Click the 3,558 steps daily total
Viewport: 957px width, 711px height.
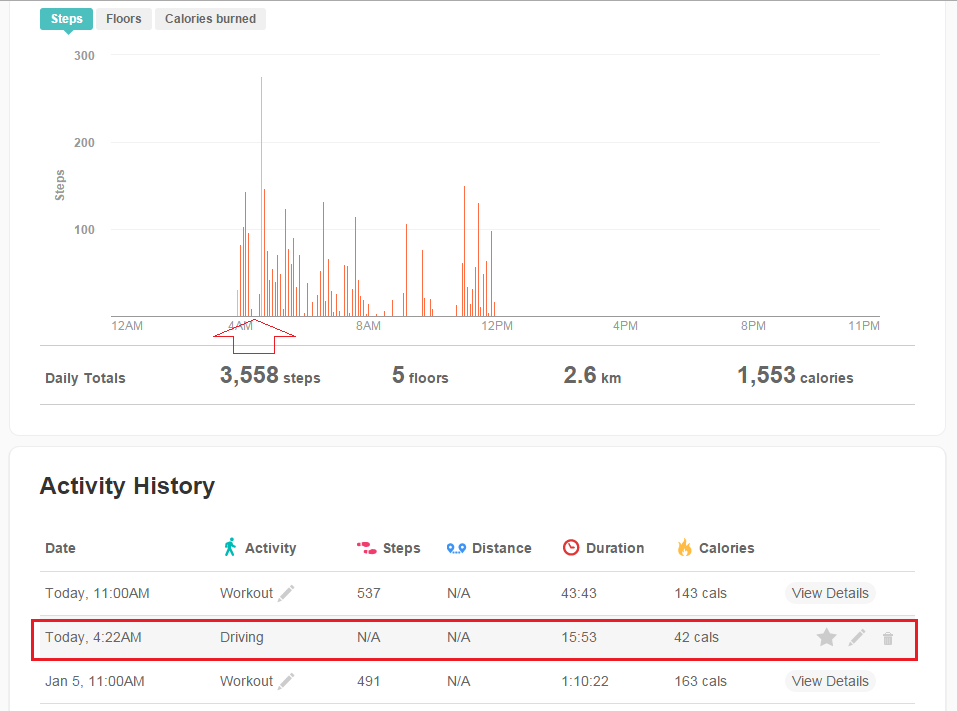[269, 376]
